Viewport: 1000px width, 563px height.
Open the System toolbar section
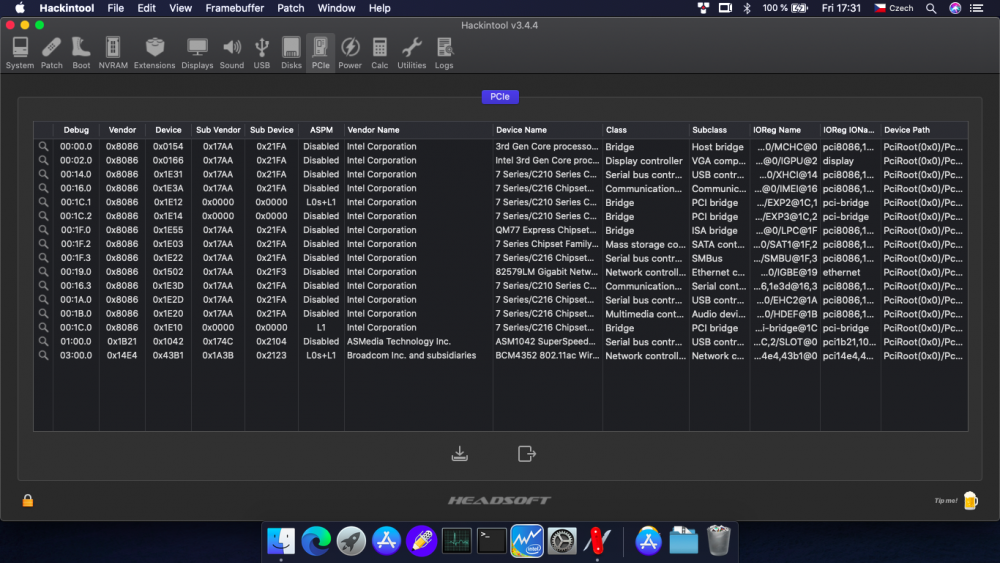pos(20,52)
